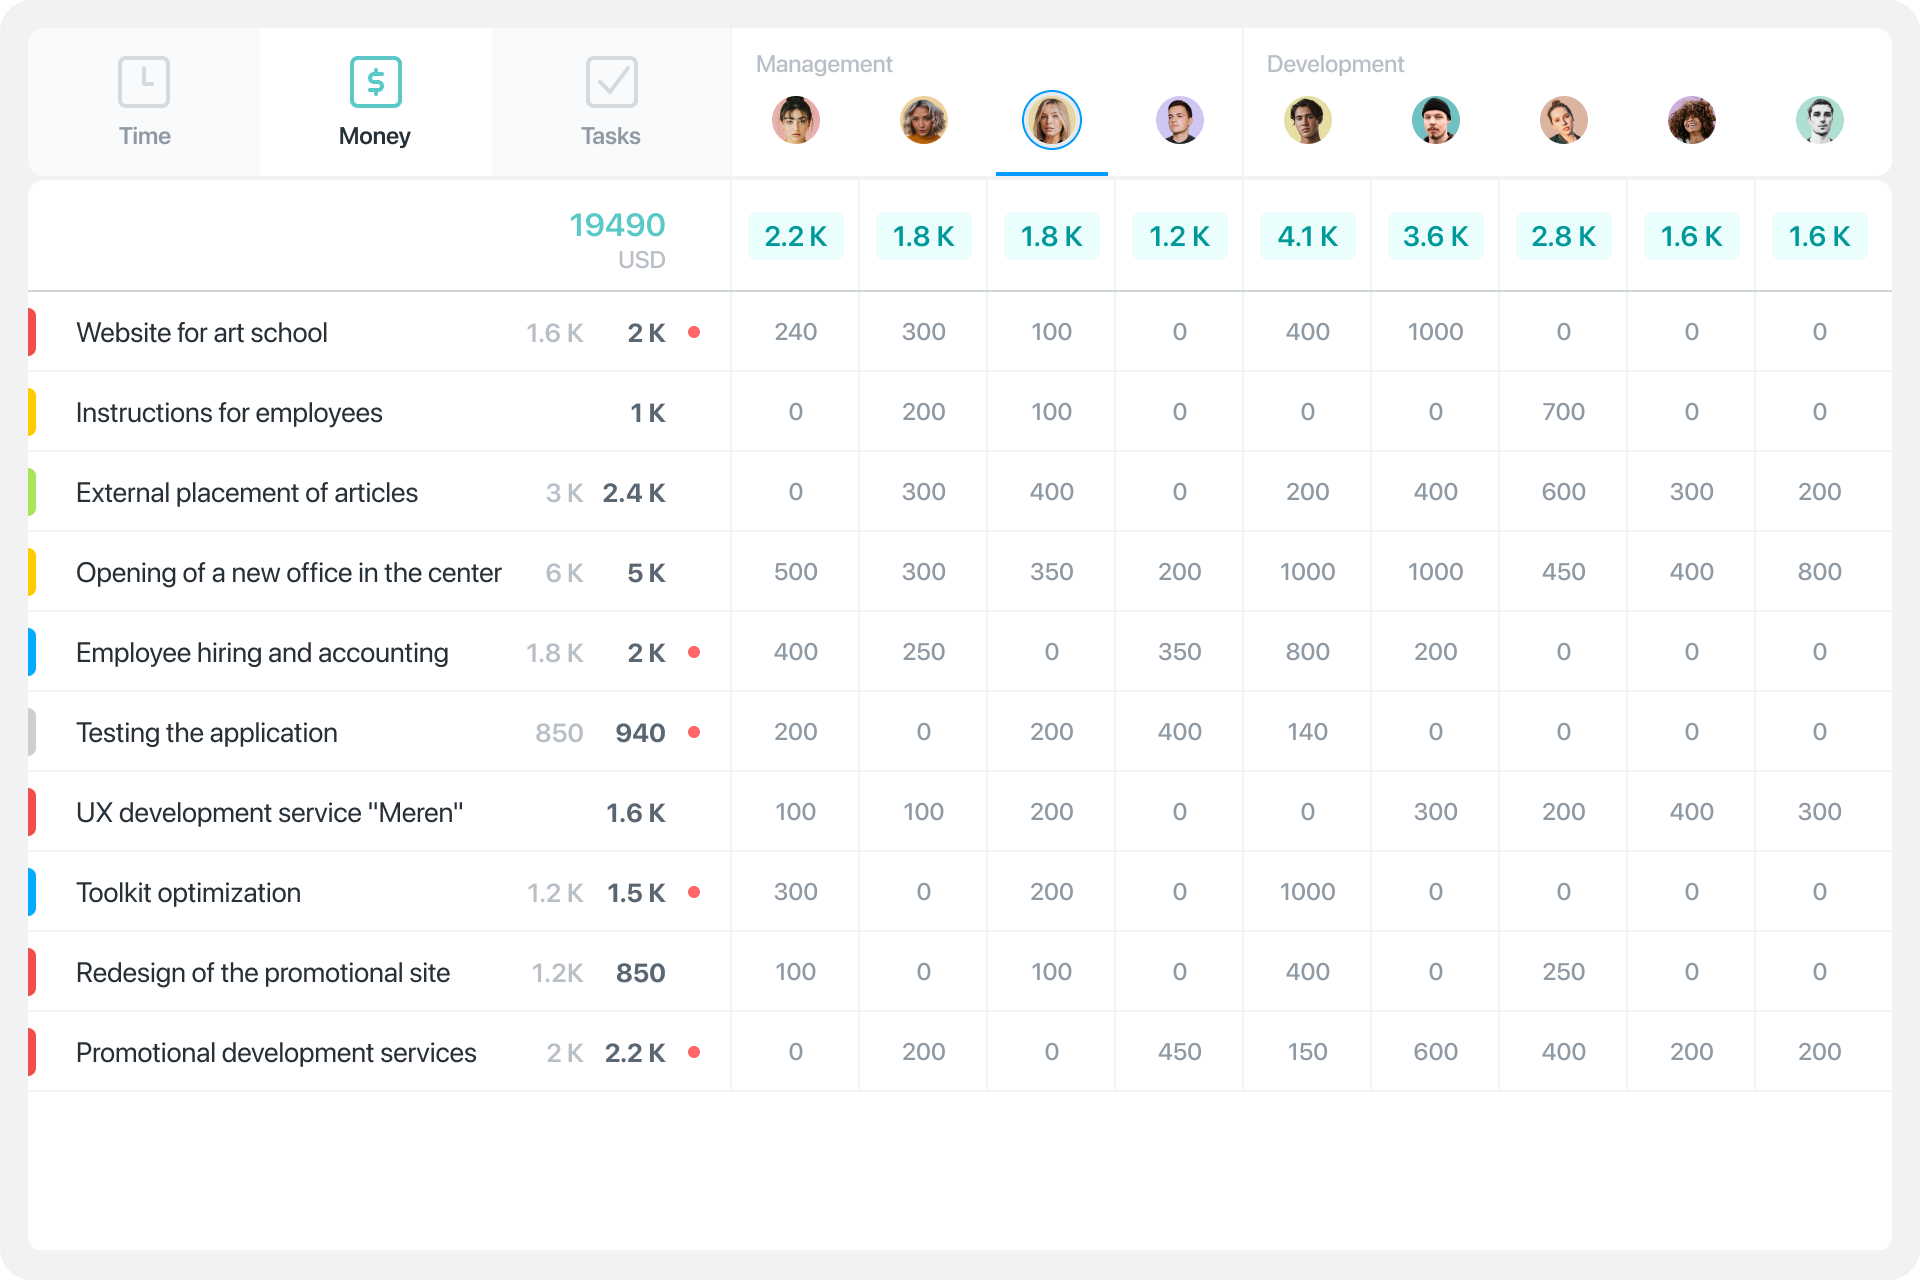Switch to the Money tab label

375,136
